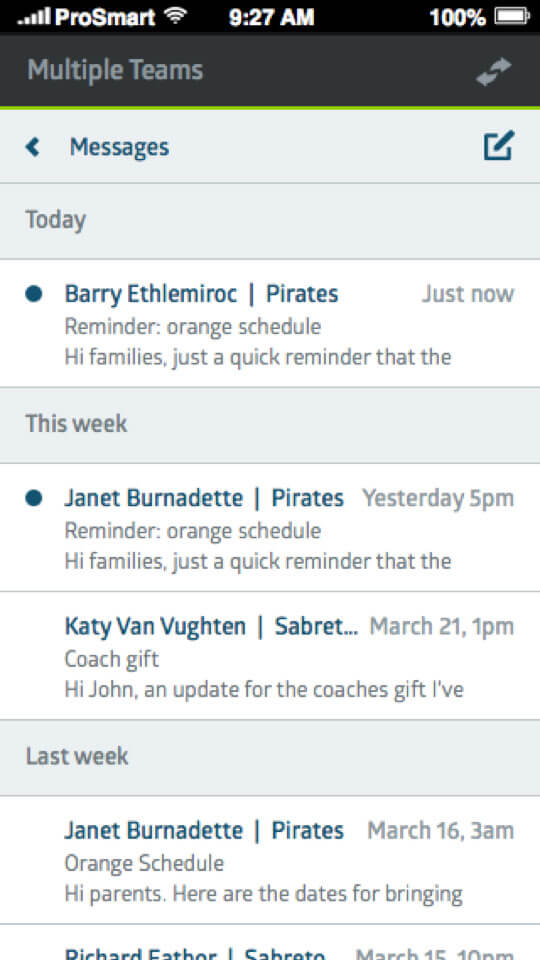The width and height of the screenshot is (540, 960).
Task: Select the Multiple Teams header title
Action: 115,70
